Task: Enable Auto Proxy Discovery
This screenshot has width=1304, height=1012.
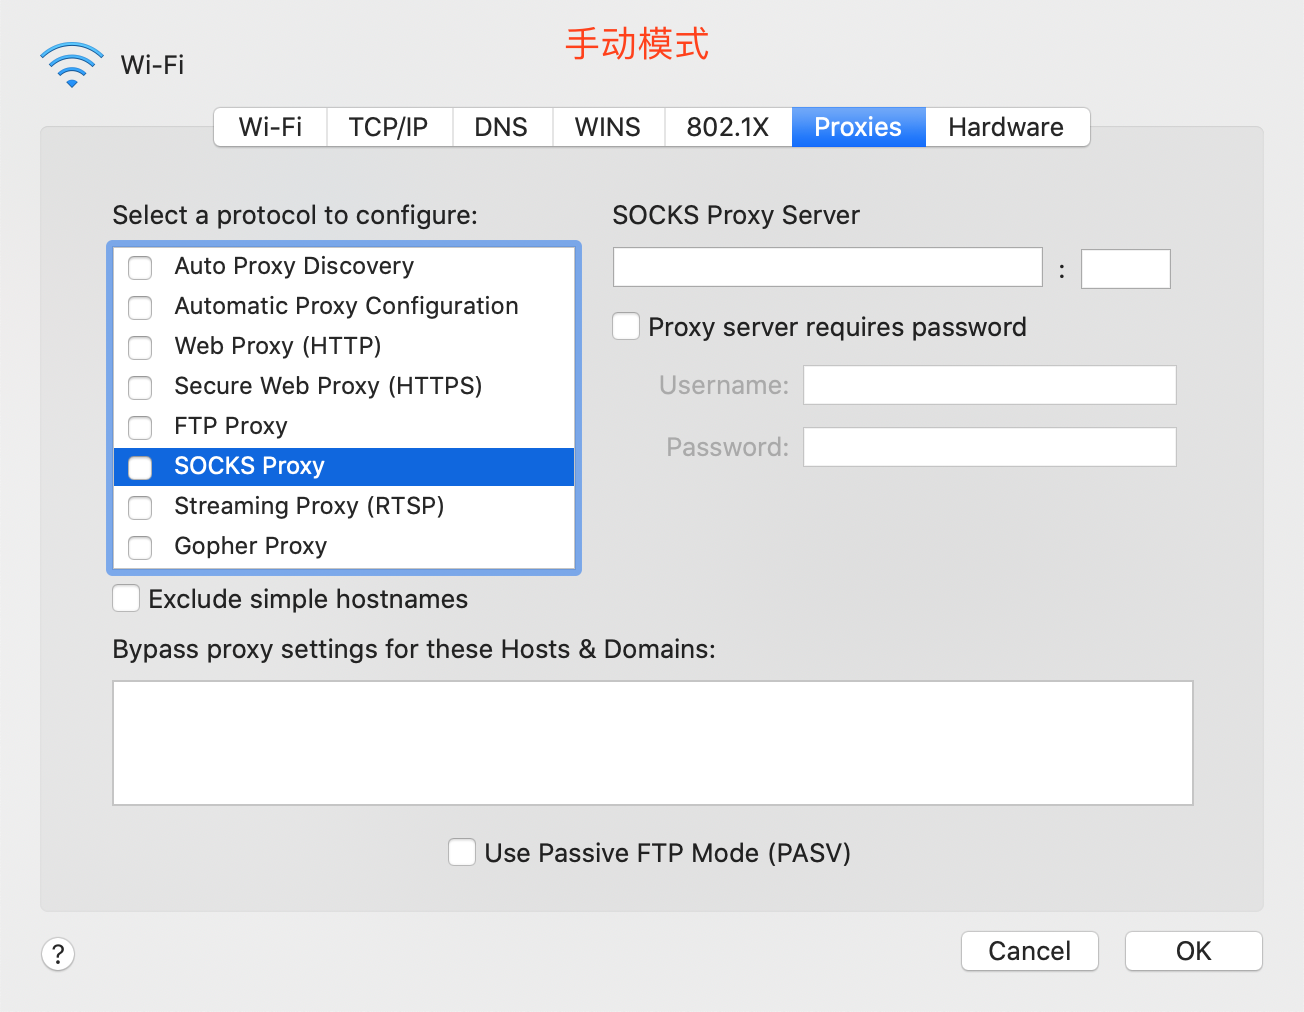Action: 140,268
